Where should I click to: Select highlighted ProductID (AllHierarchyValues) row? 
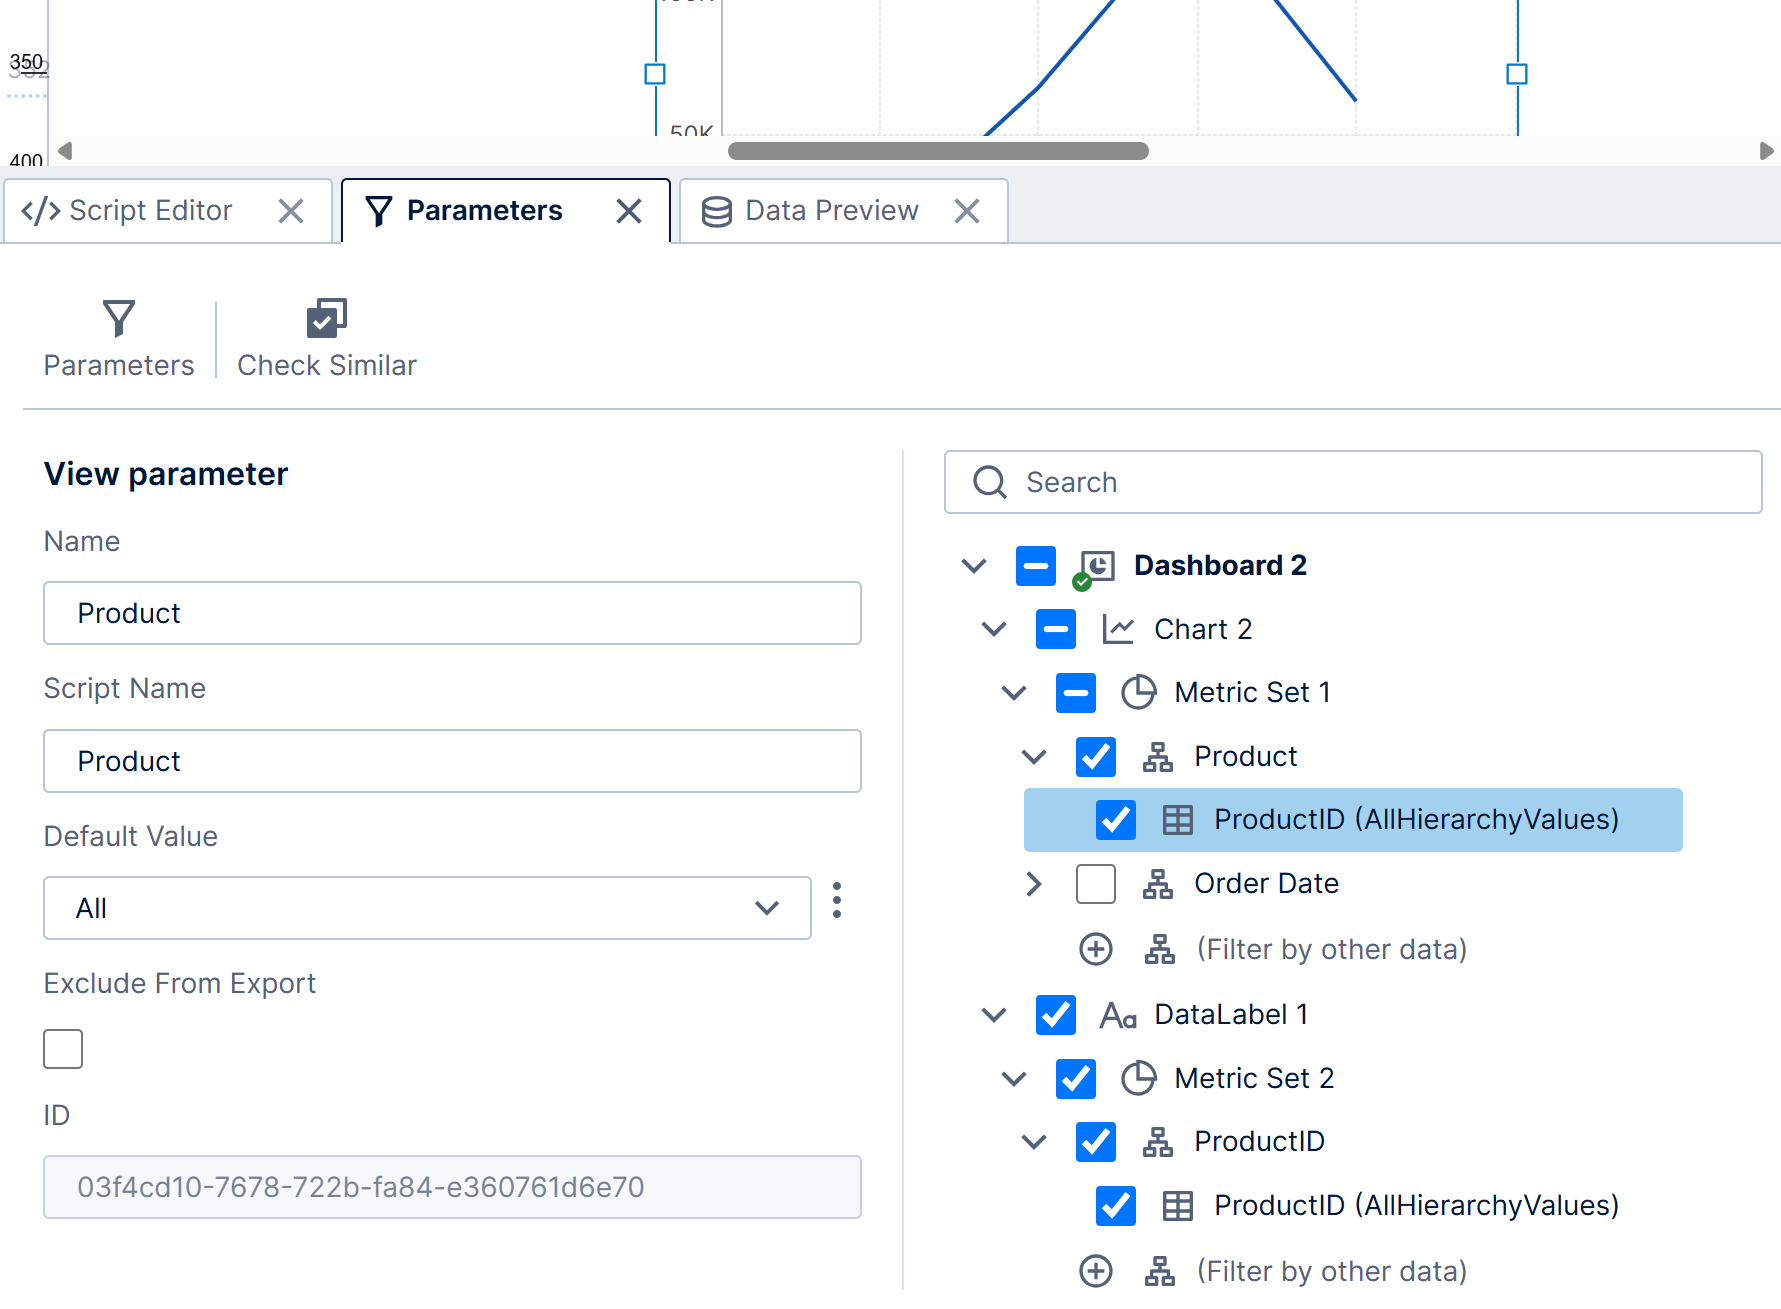1353,820
